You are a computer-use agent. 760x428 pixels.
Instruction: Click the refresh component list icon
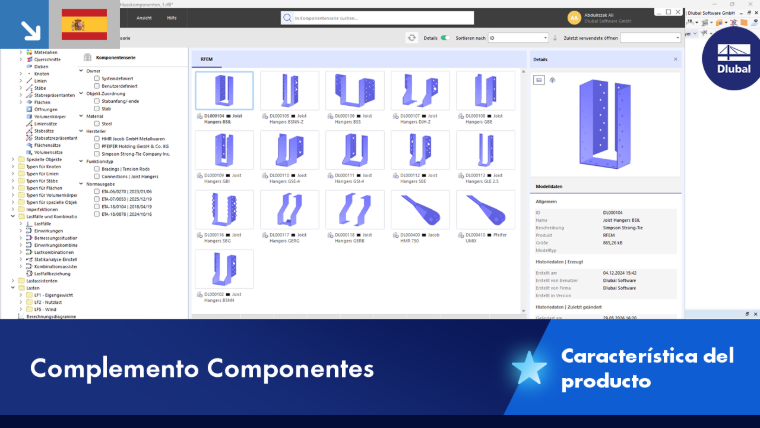pos(412,38)
